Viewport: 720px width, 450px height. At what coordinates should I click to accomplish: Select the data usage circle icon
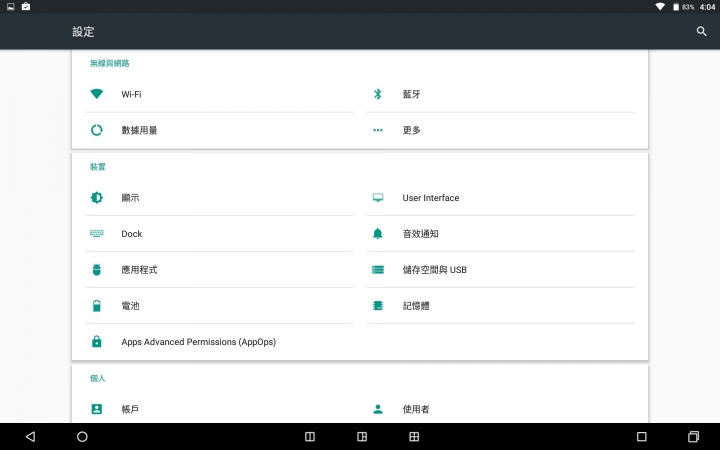[96, 130]
